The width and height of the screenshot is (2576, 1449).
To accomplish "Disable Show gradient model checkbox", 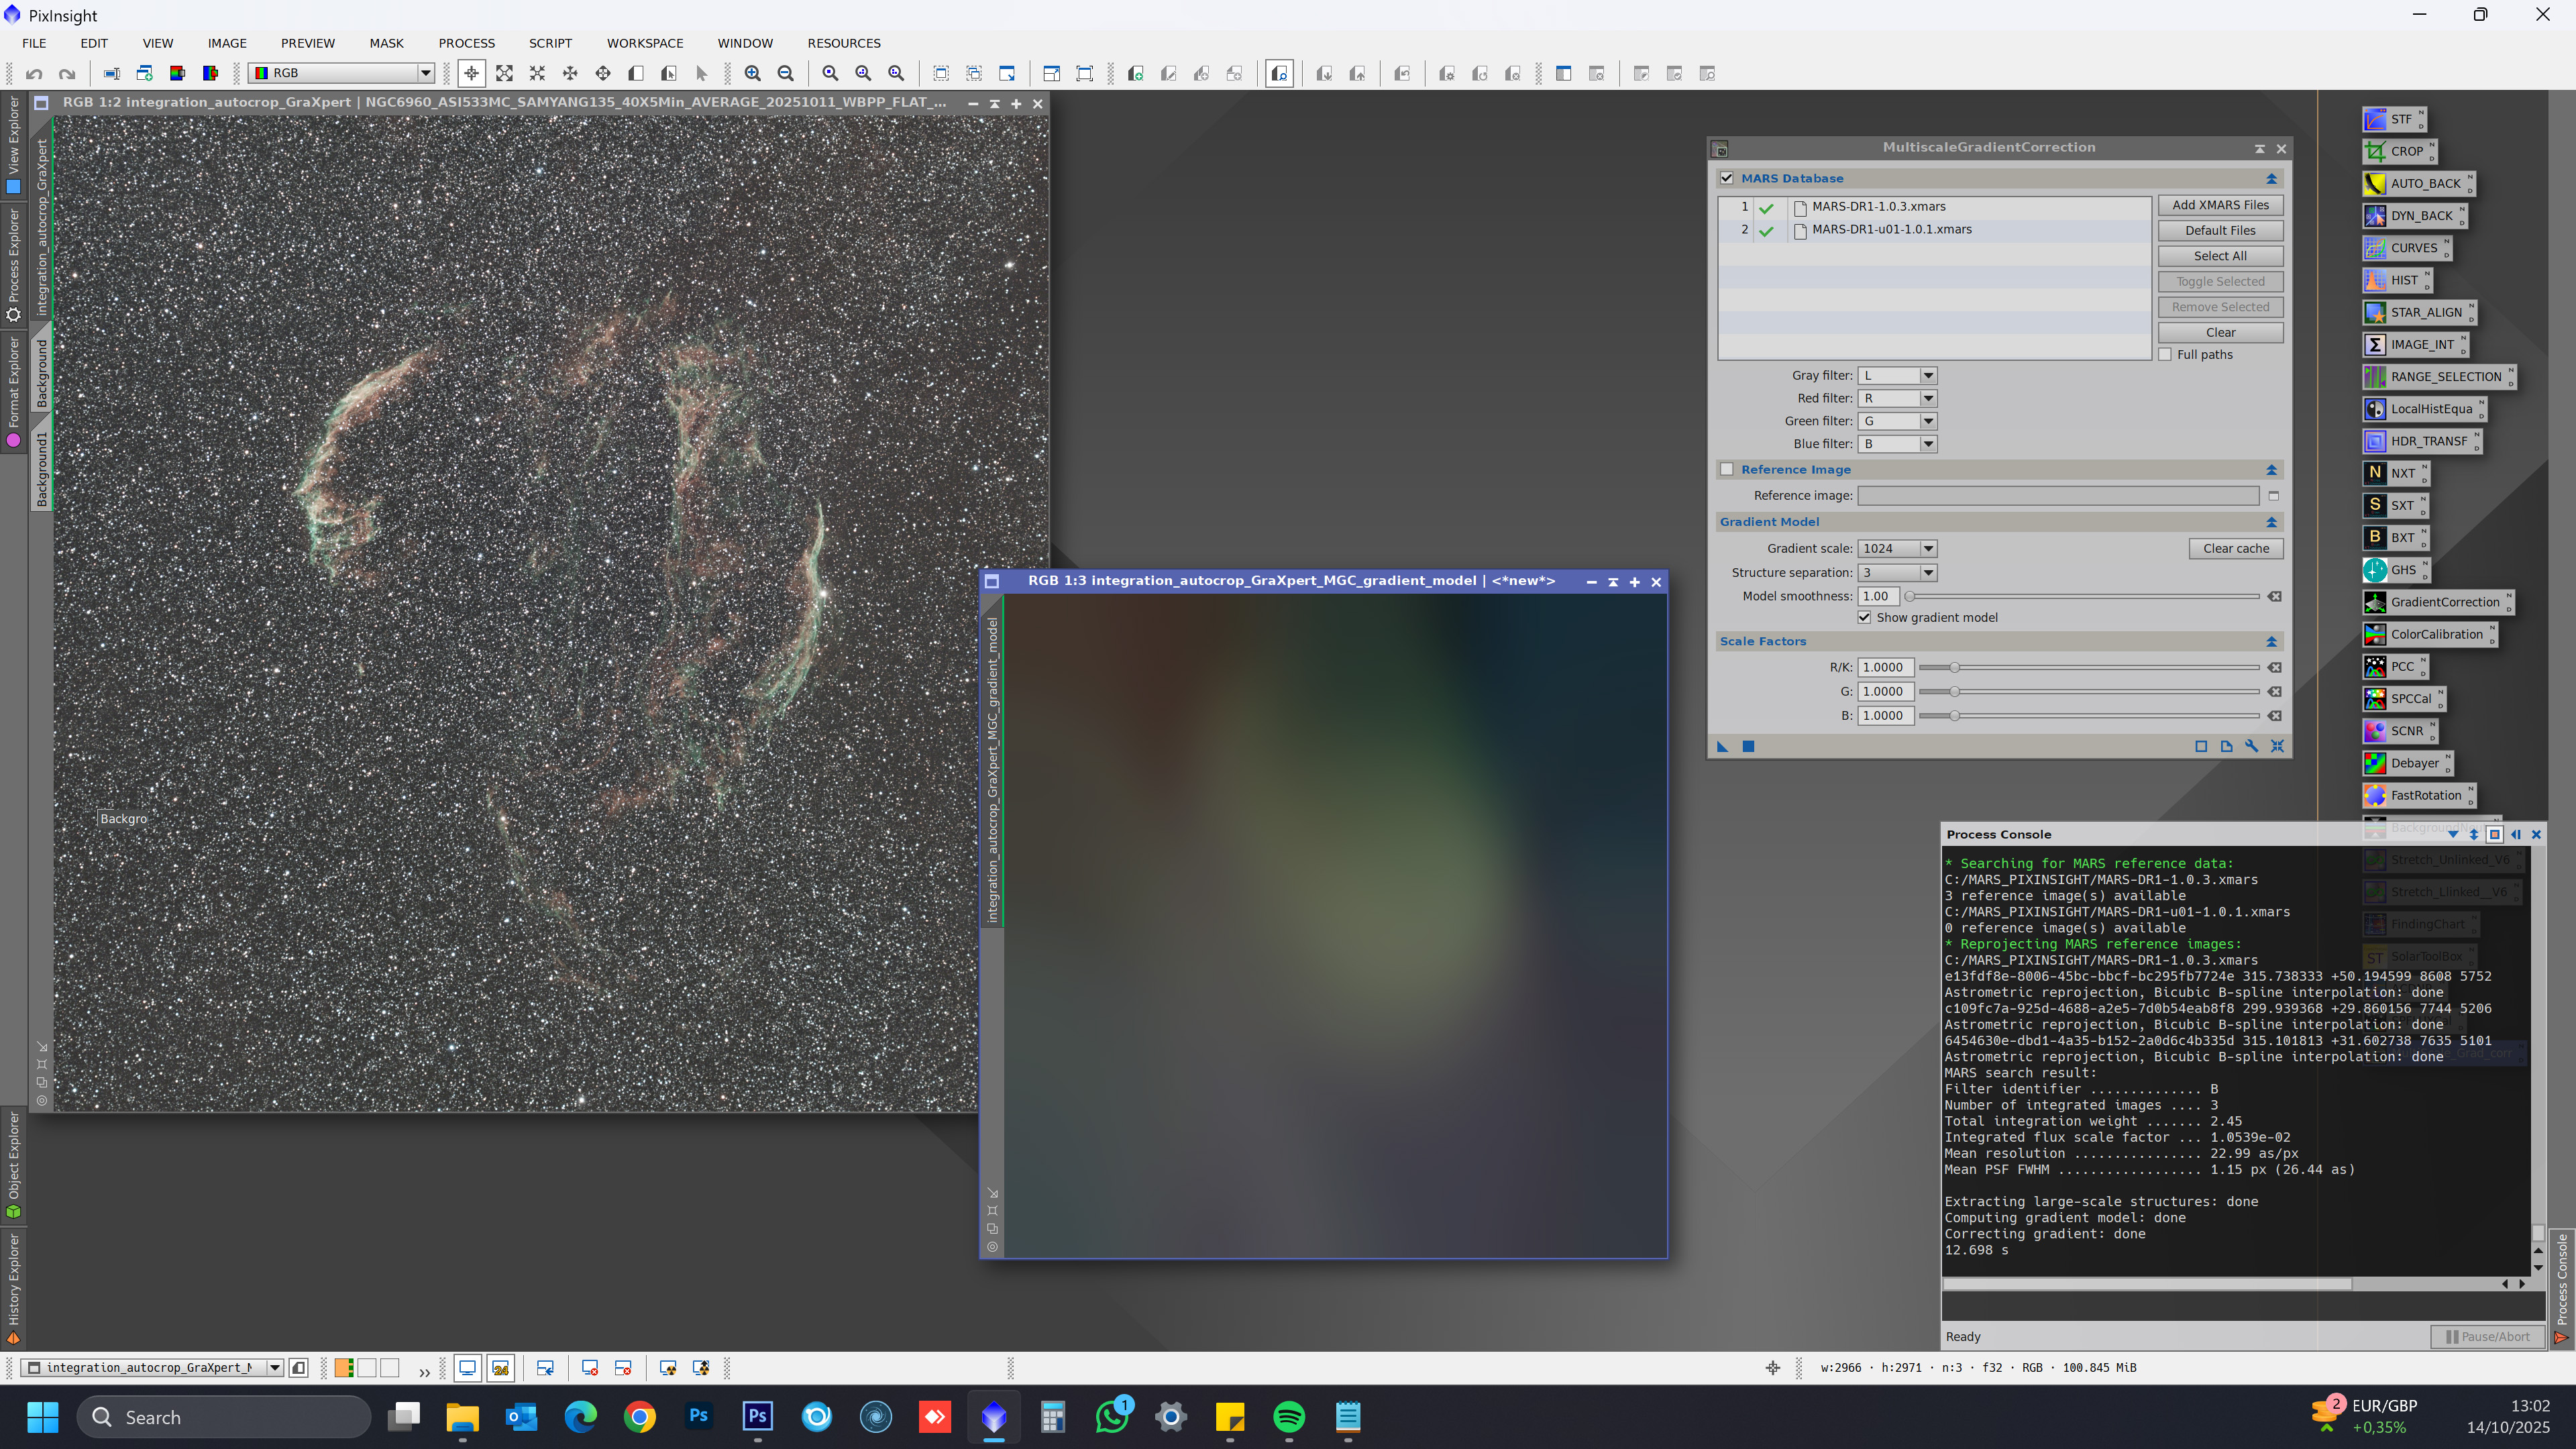I will click(x=1864, y=617).
